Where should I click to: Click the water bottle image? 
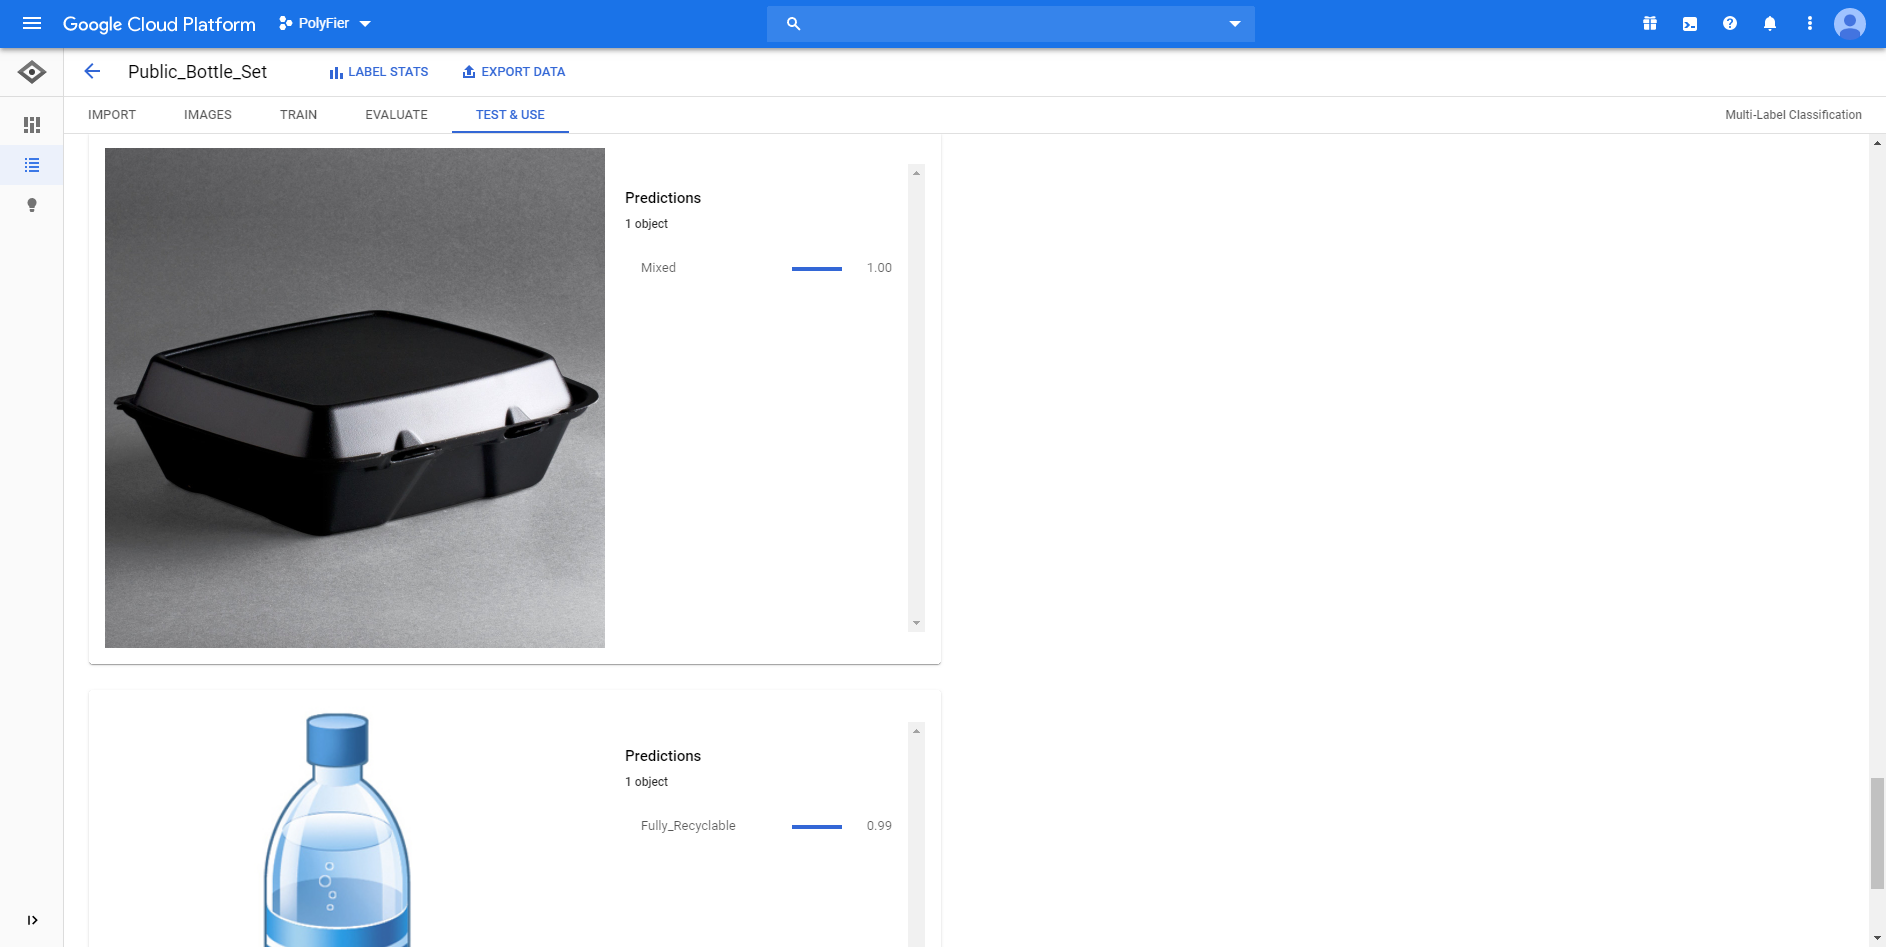pos(338,829)
